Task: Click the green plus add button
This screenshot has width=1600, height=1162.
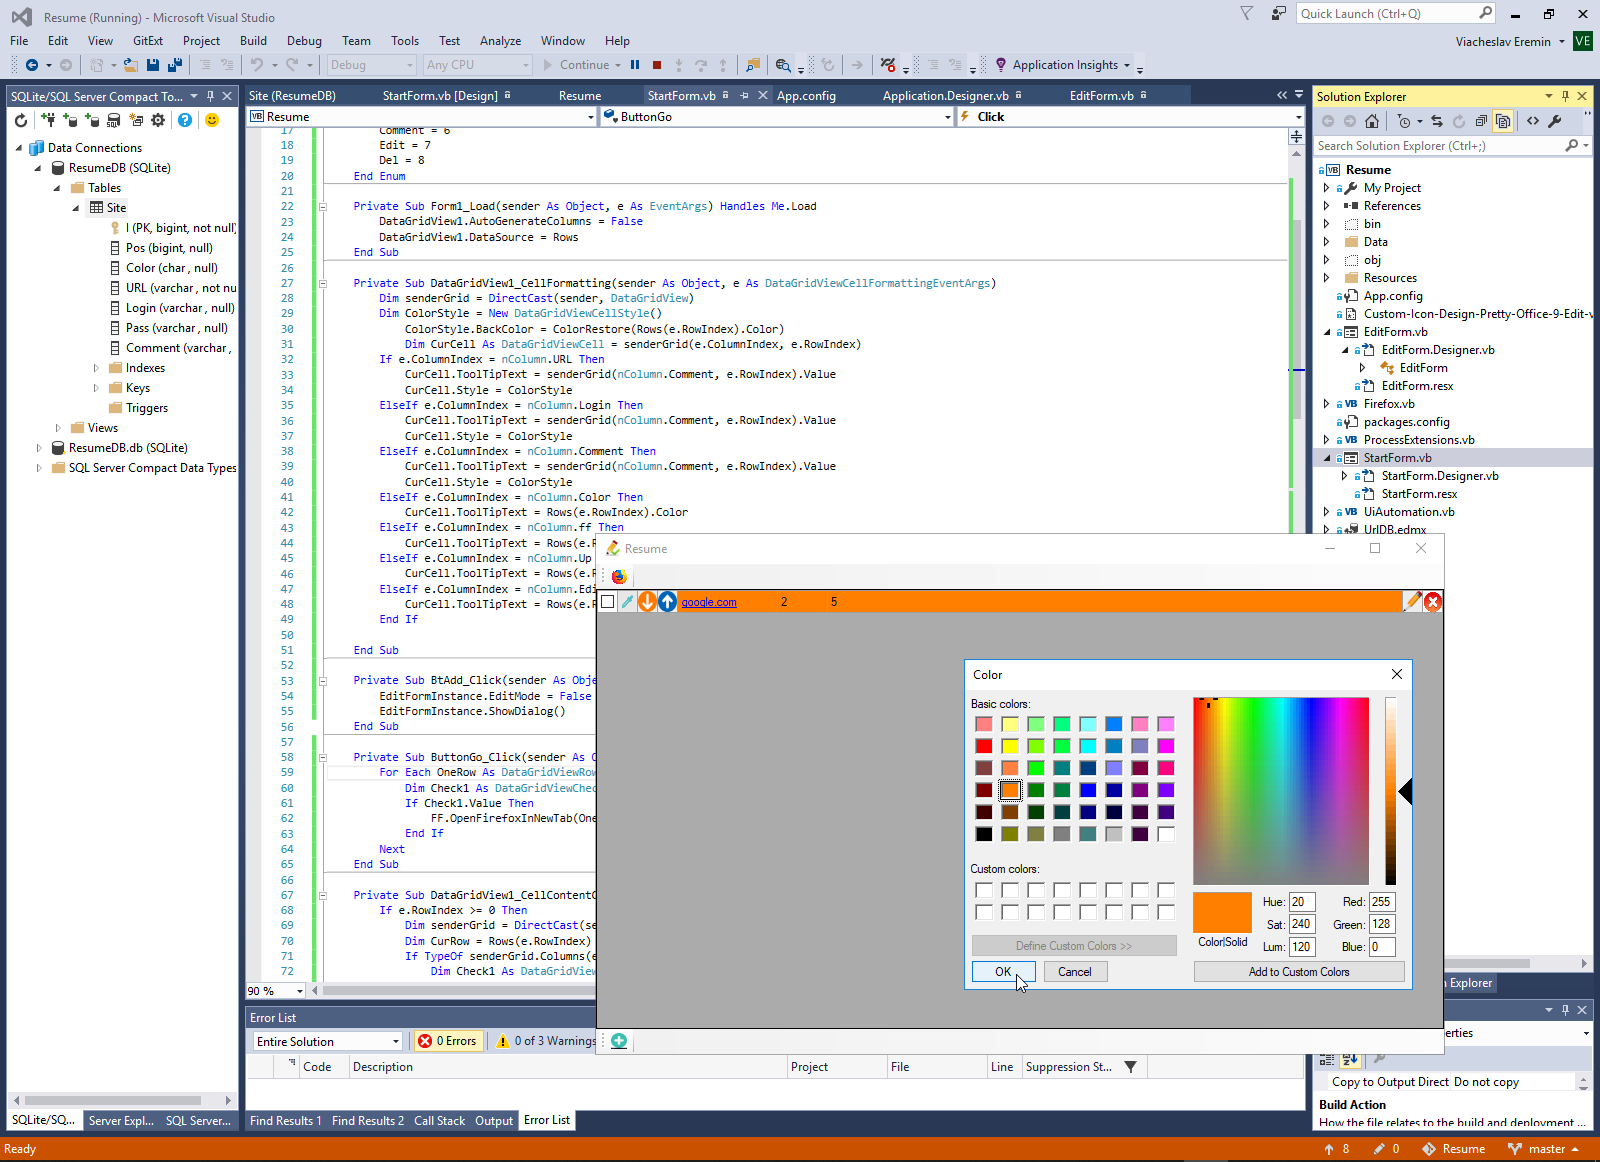Action: (x=619, y=1041)
